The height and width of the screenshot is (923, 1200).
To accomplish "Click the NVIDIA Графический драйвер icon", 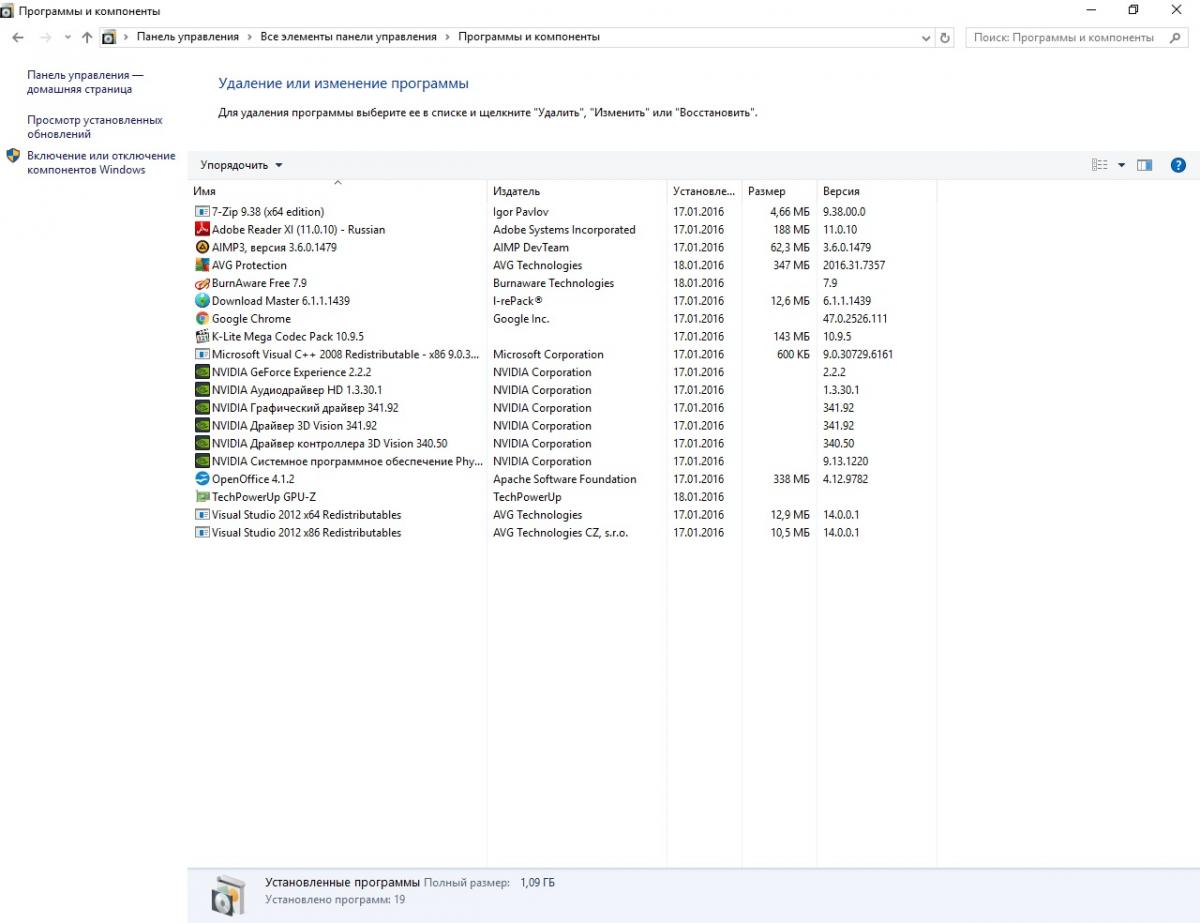I will click(202, 408).
